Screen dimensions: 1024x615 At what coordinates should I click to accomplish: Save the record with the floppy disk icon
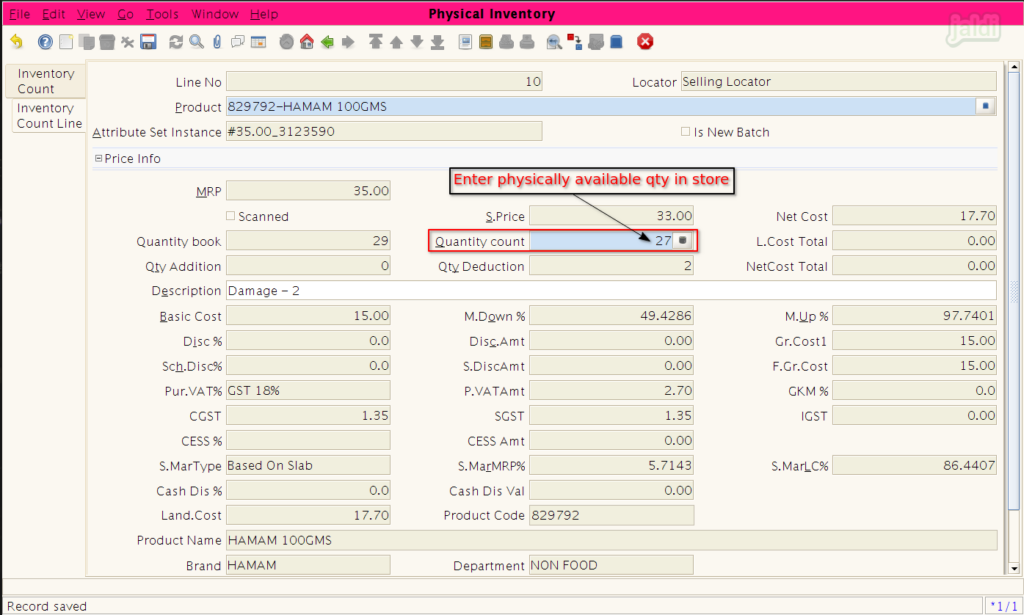(149, 42)
